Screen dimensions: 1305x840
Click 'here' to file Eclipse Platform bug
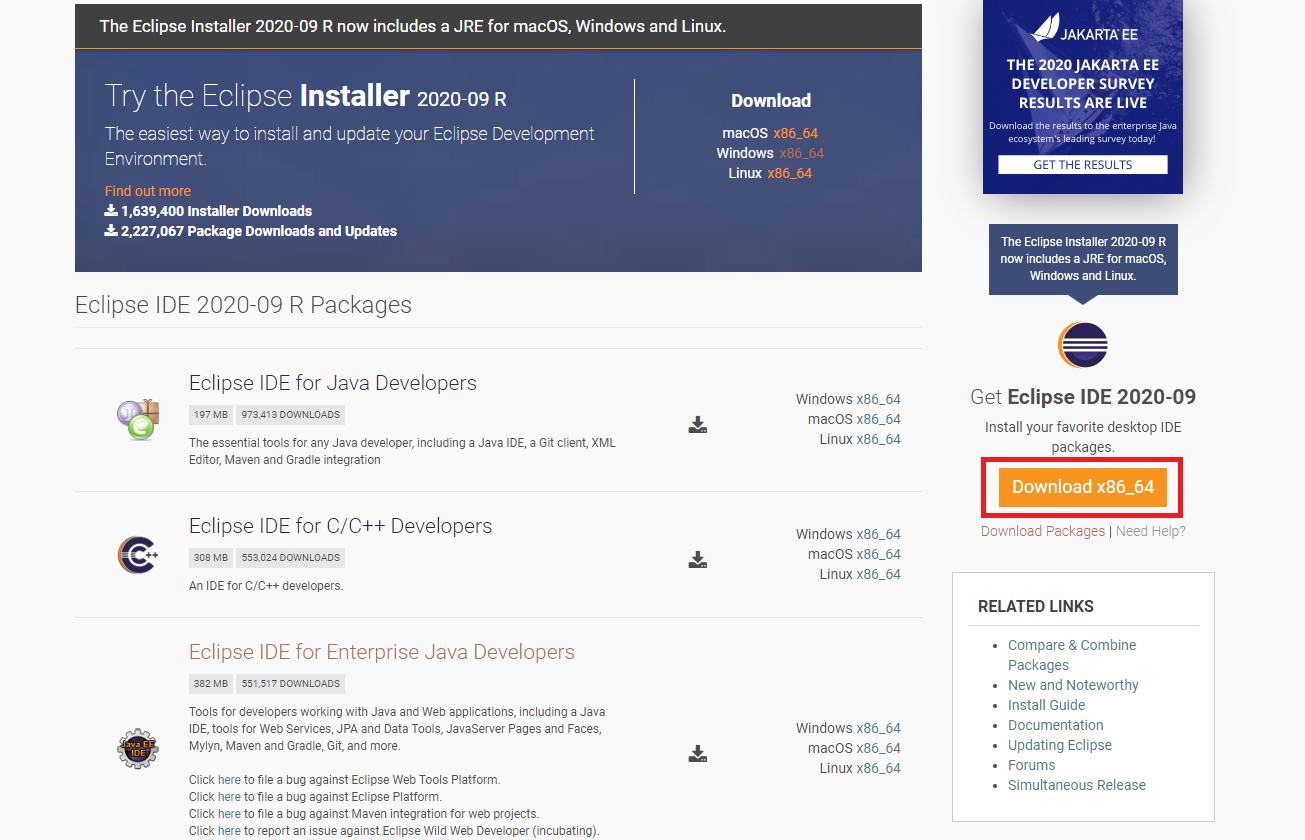[x=229, y=797]
